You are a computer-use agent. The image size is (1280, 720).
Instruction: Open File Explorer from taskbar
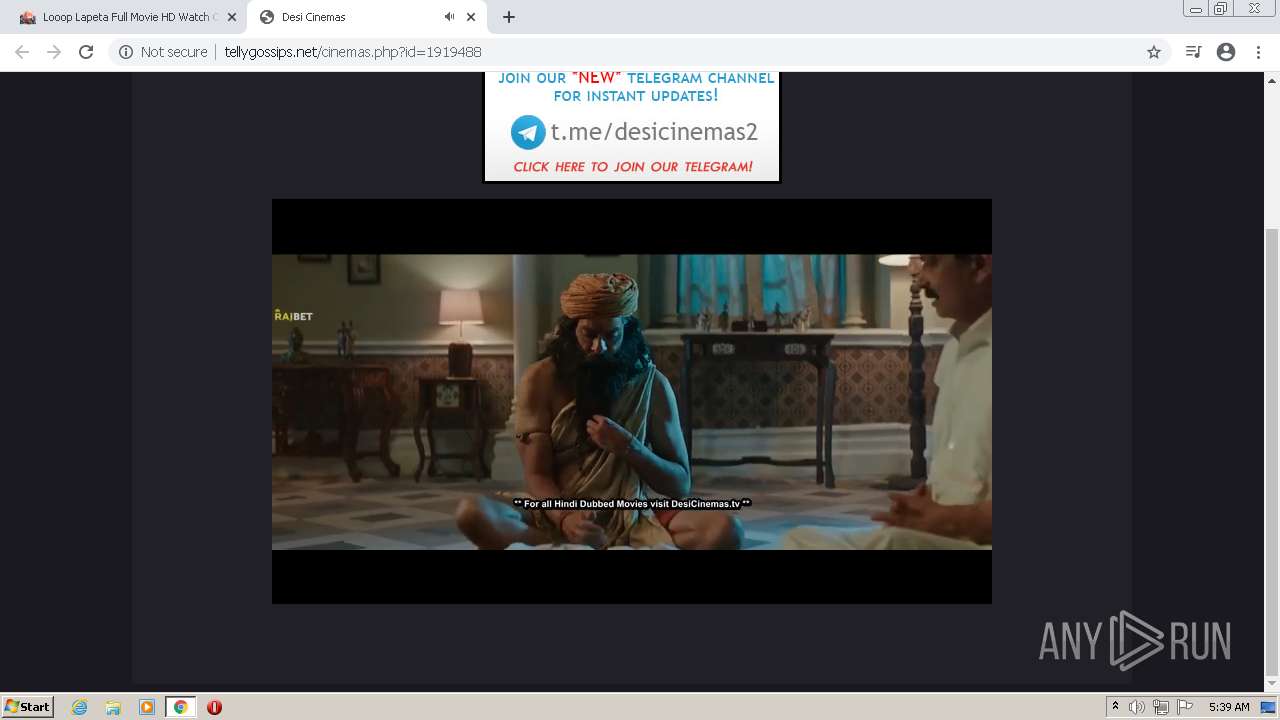pos(113,707)
